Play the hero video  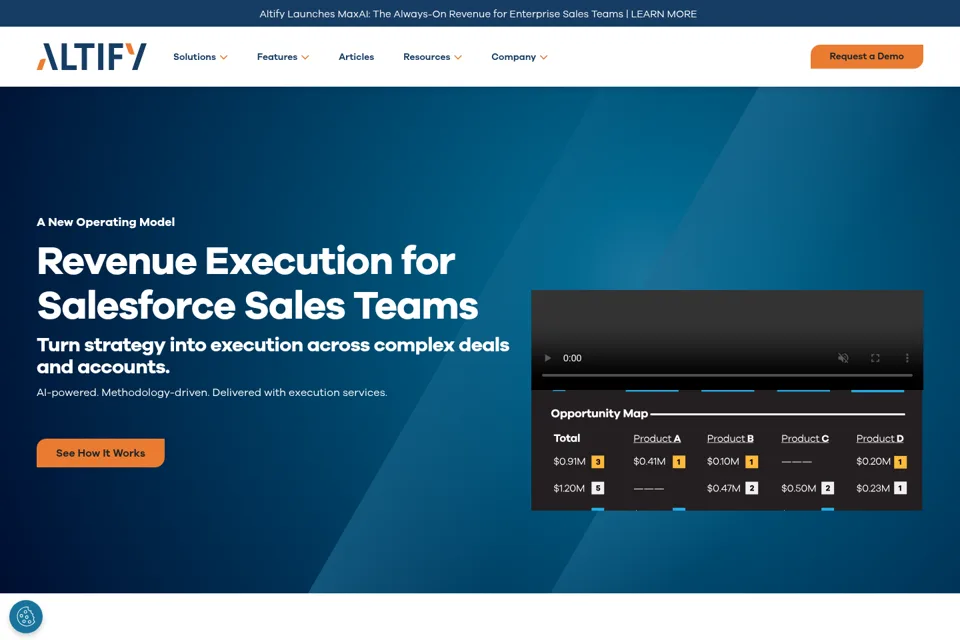(547, 358)
